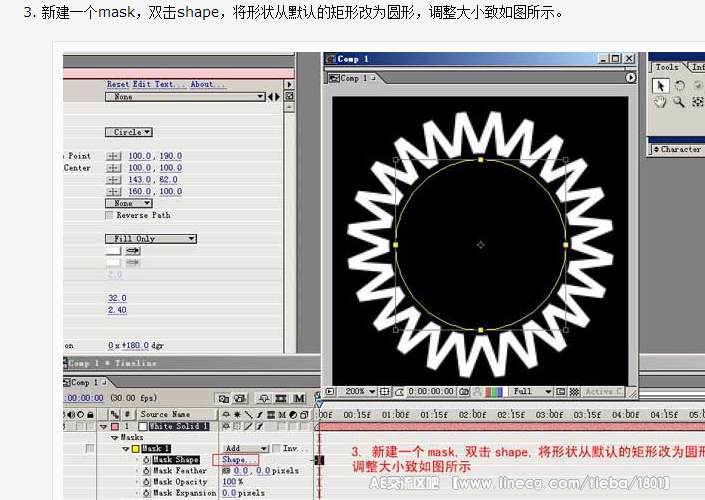Image resolution: width=705 pixels, height=500 pixels.
Task: Select the Comp 1 tab in the viewer window
Action: pyautogui.click(x=352, y=78)
